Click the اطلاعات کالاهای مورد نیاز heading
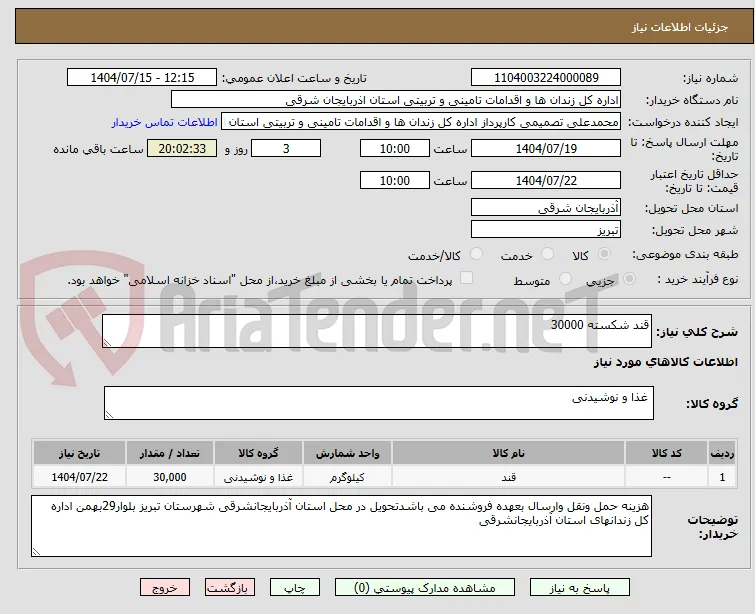Viewport: 755px width, 614px height. tap(665, 362)
